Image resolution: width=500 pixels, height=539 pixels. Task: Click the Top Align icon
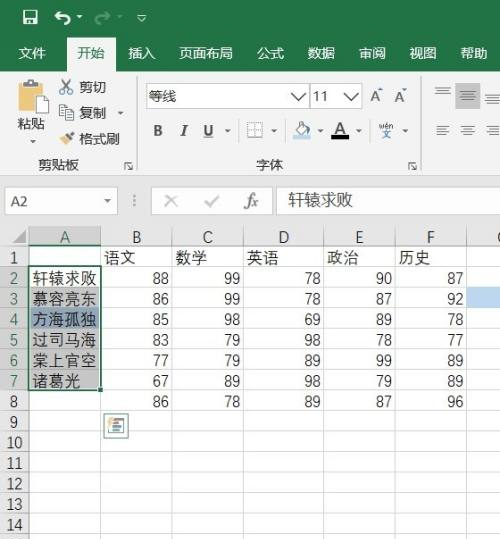(x=443, y=91)
